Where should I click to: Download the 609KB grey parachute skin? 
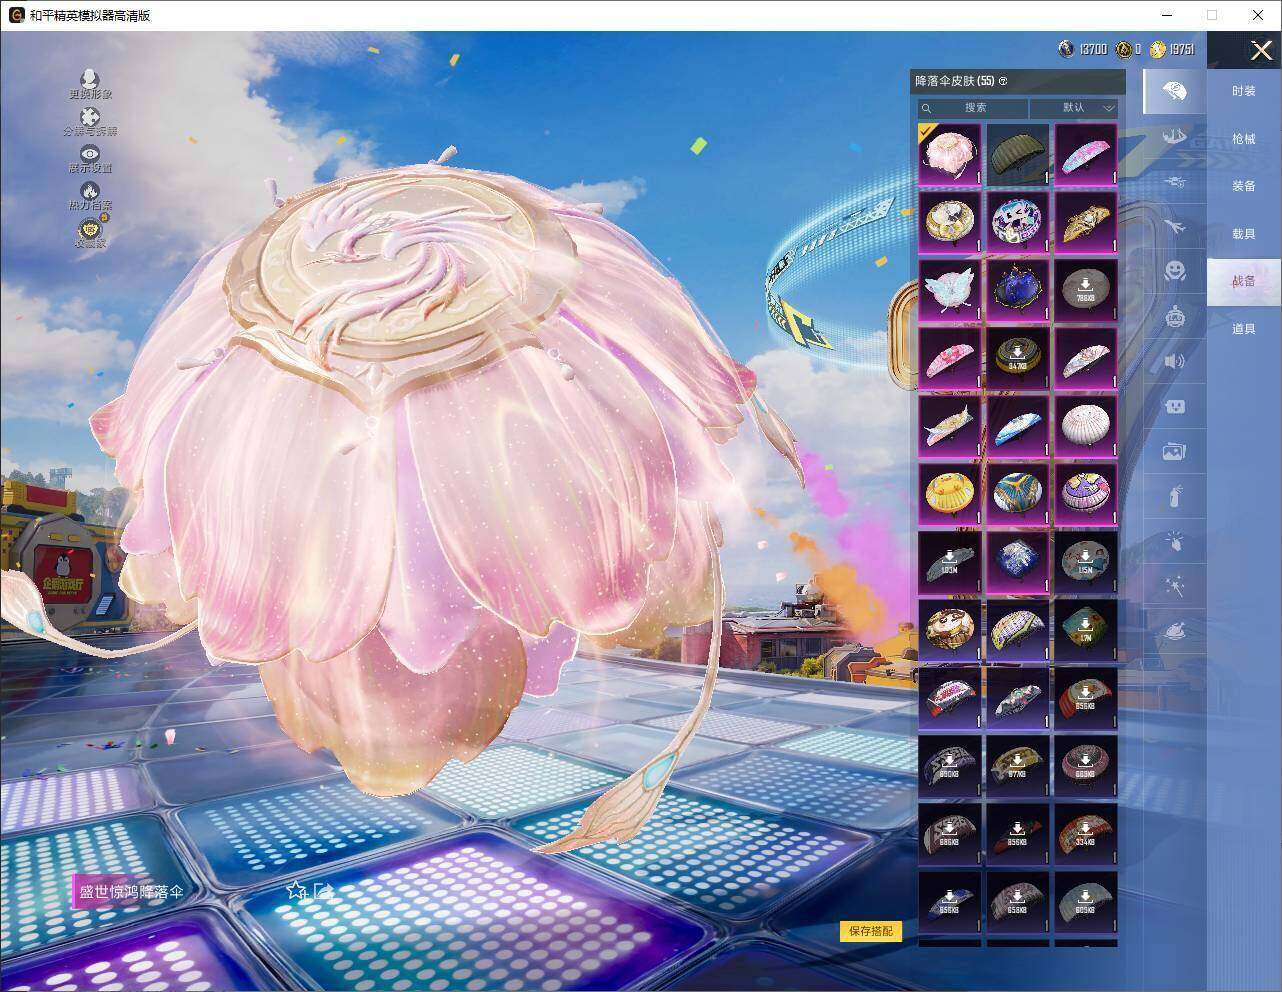(x=1085, y=901)
